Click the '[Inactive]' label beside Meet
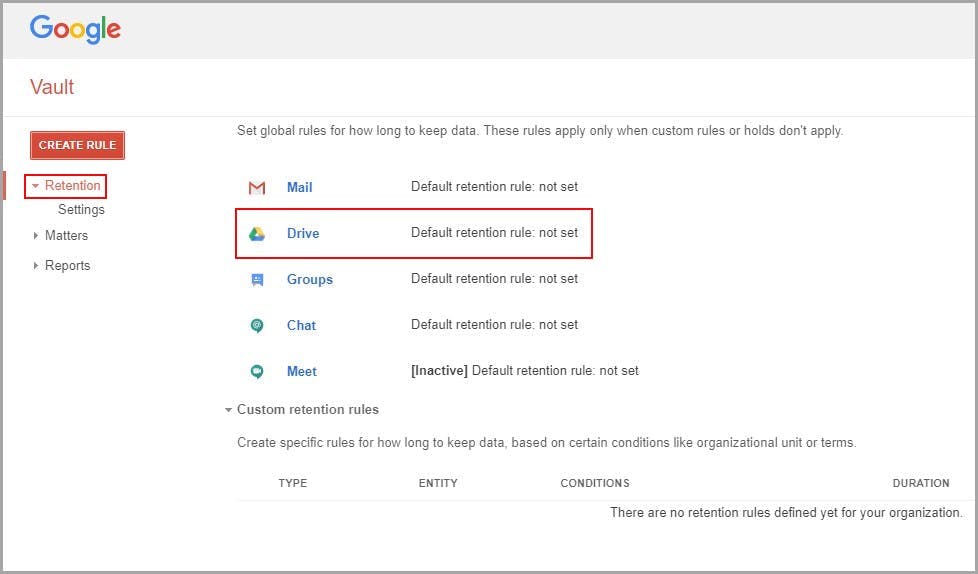 [x=439, y=371]
